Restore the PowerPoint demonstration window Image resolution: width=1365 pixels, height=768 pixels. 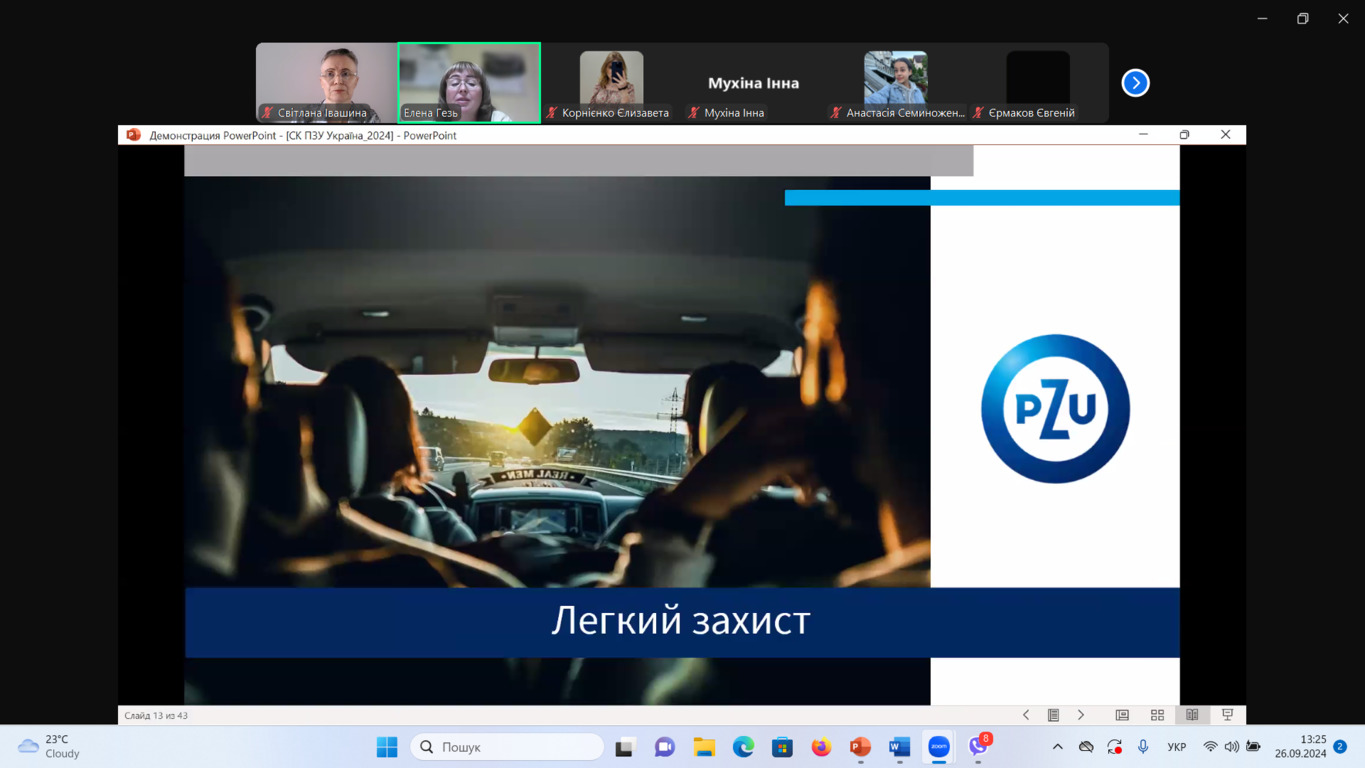(x=1184, y=135)
